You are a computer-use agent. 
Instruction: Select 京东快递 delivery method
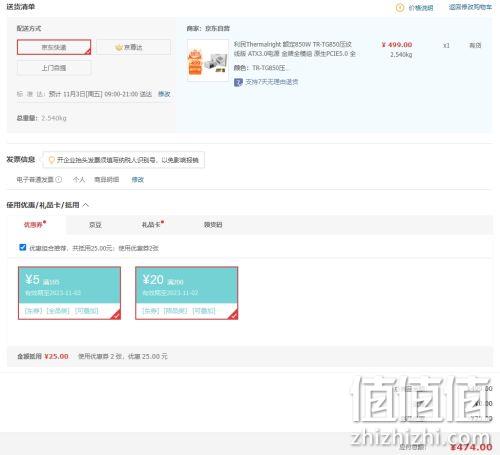54,47
